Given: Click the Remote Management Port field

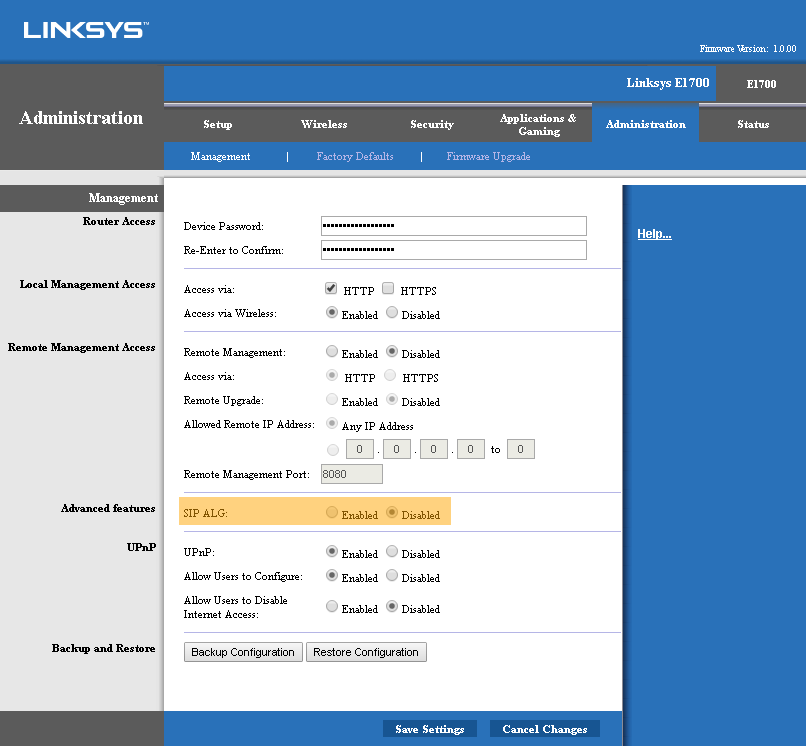Looking at the screenshot, I should coord(352,474).
